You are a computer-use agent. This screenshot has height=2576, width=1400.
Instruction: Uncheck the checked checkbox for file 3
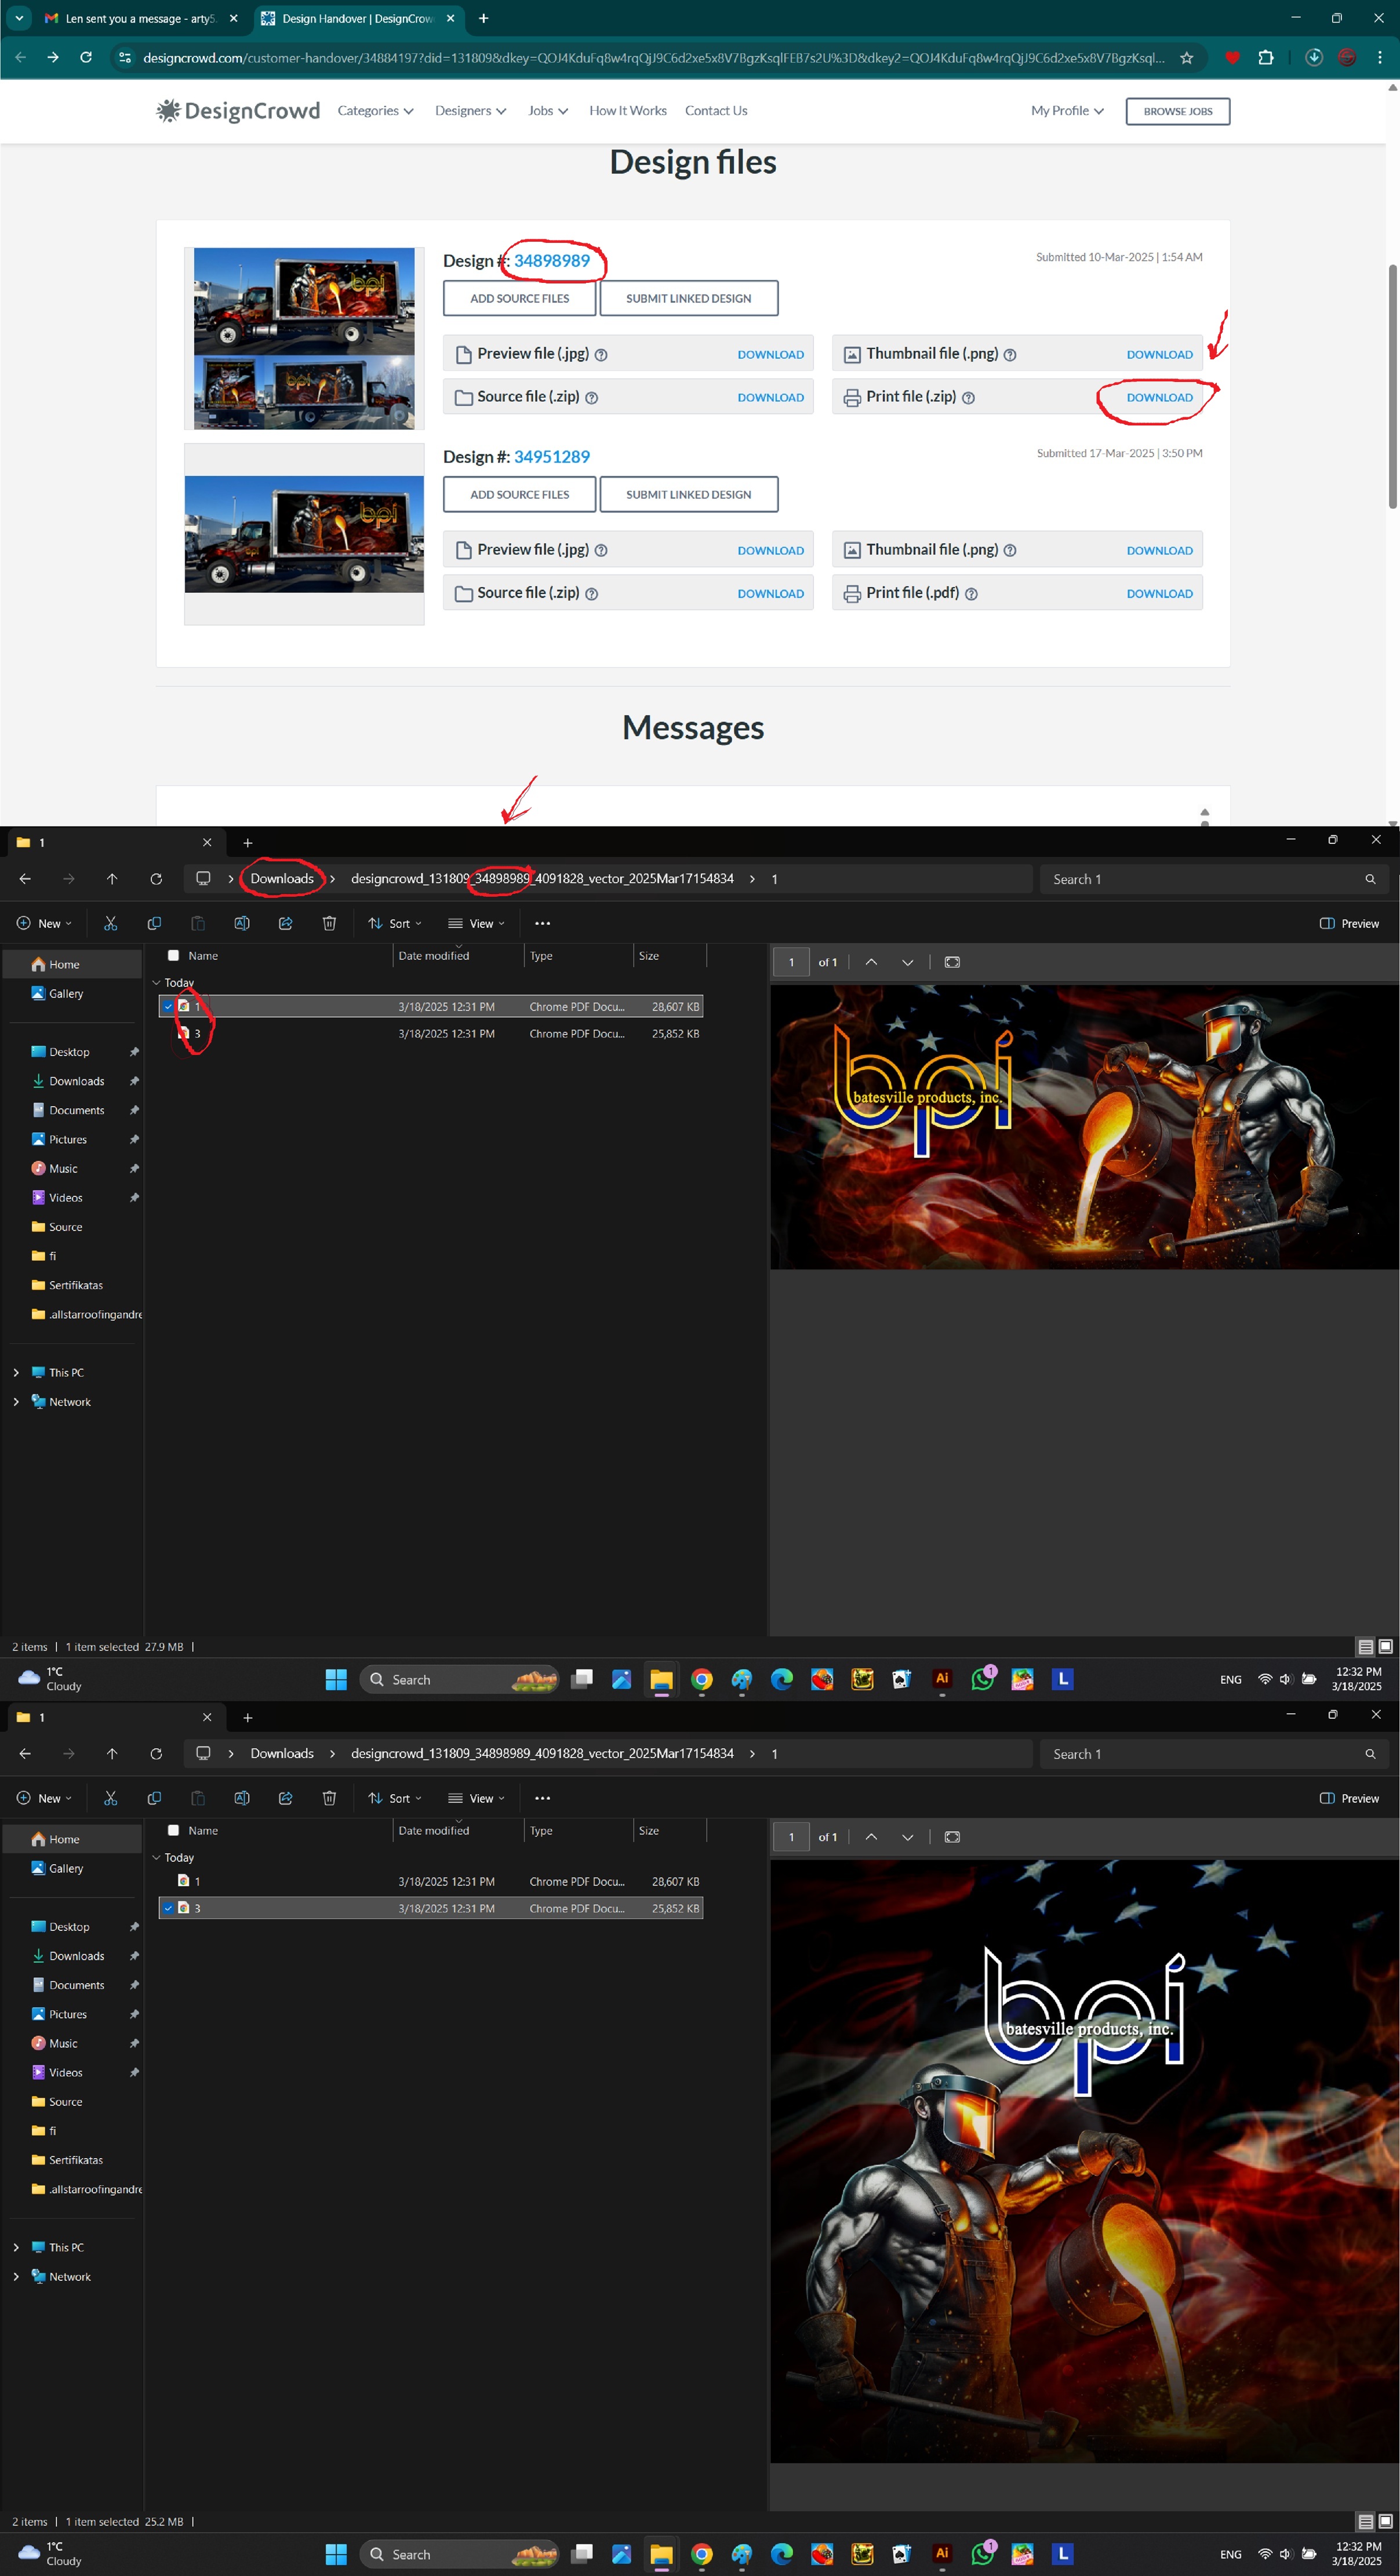coord(168,1908)
